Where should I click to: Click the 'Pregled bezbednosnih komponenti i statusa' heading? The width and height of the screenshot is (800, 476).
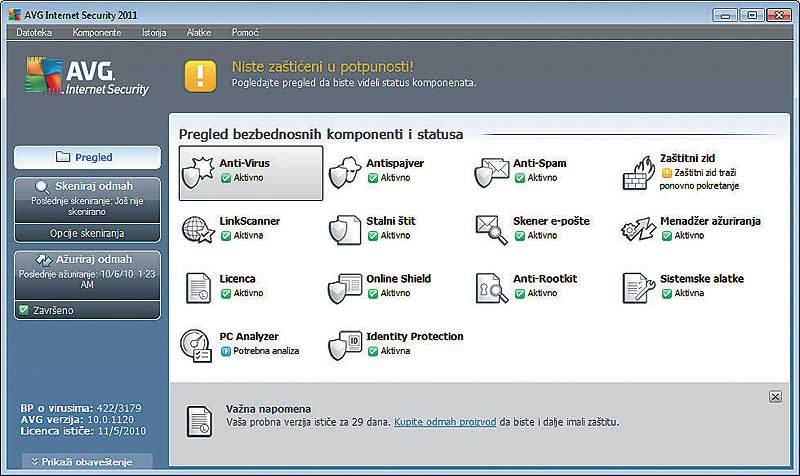tap(321, 134)
